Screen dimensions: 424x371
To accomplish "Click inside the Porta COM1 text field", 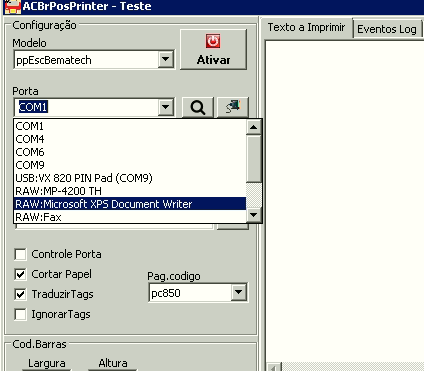I will (x=86, y=107).
